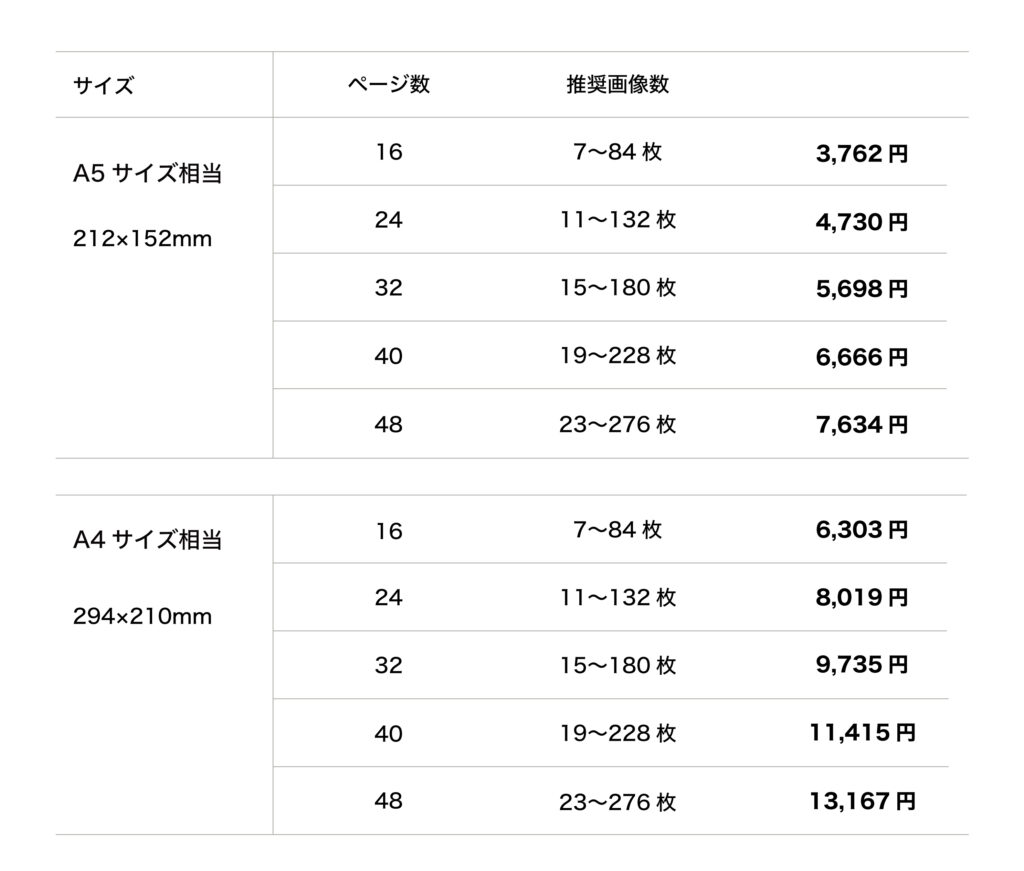This screenshot has width=1024, height=871.
Task: Click 15〜180 枚 in the A4 section
Action: coord(618,665)
